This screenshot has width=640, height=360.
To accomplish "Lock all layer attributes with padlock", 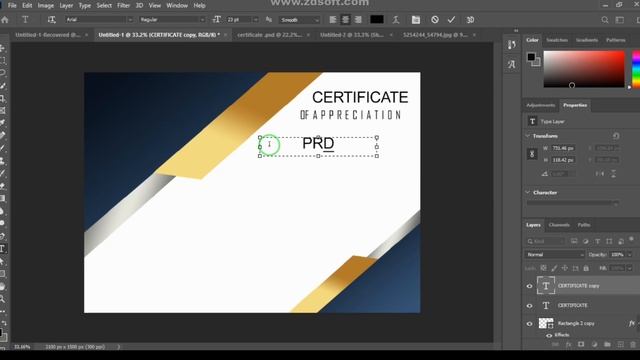I will 586,268.
